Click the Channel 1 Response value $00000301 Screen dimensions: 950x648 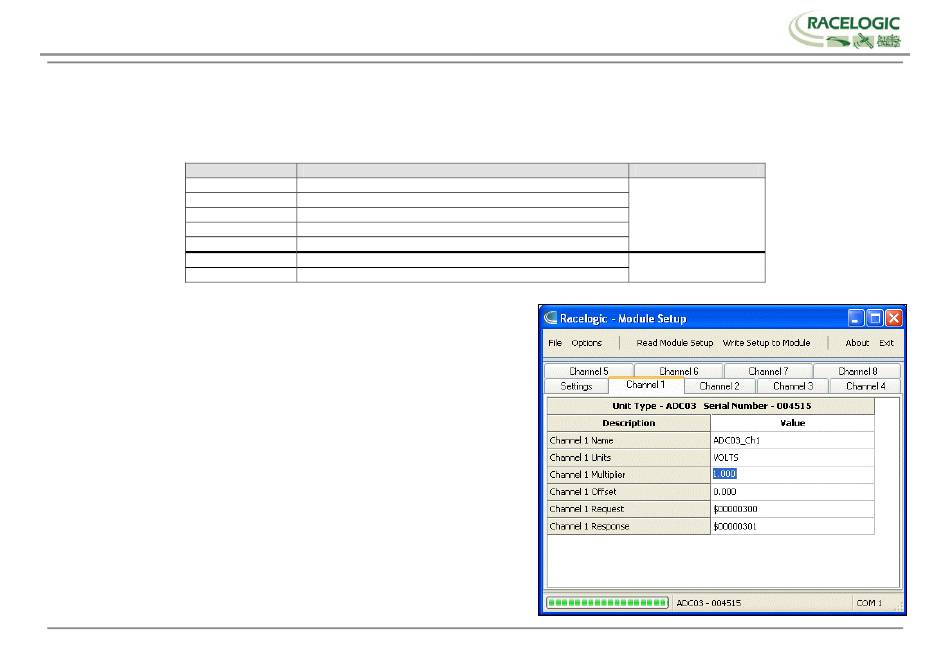pyautogui.click(x=792, y=526)
